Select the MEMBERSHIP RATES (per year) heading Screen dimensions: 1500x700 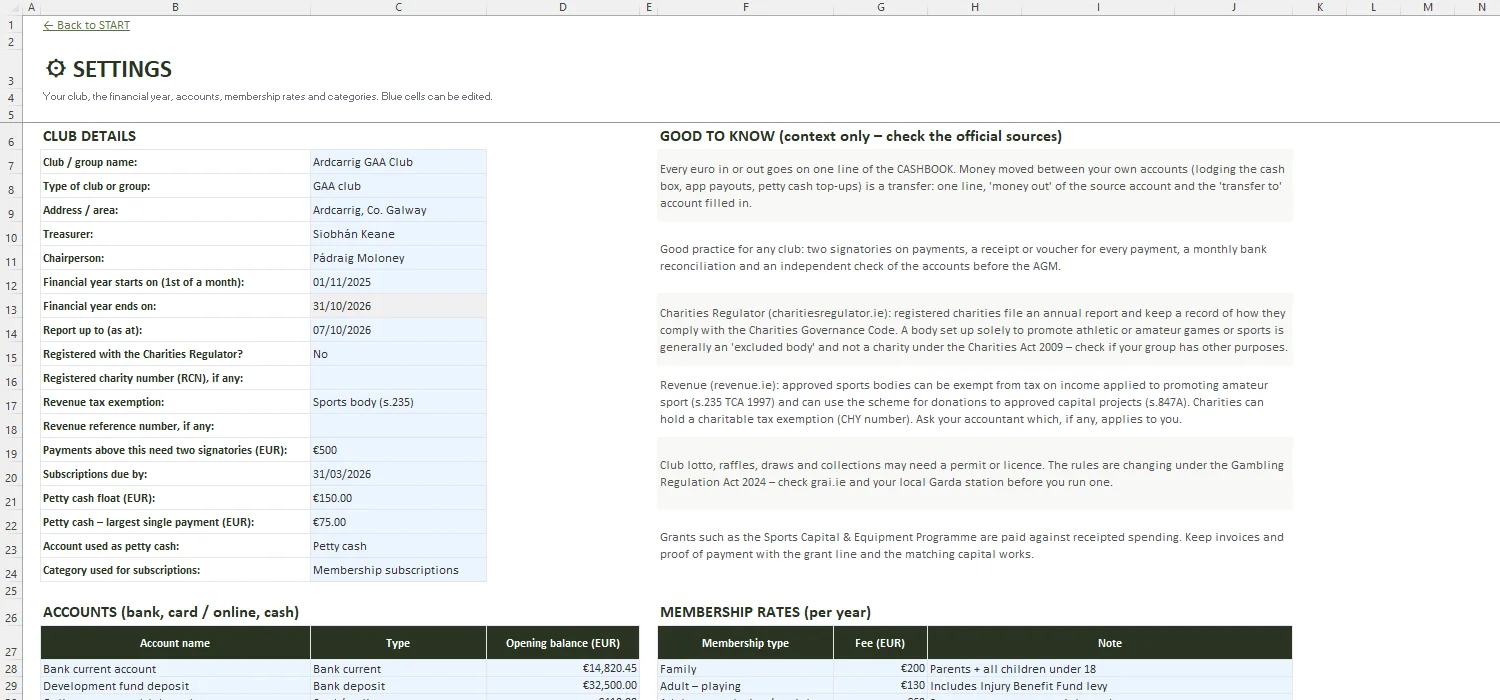coord(765,612)
